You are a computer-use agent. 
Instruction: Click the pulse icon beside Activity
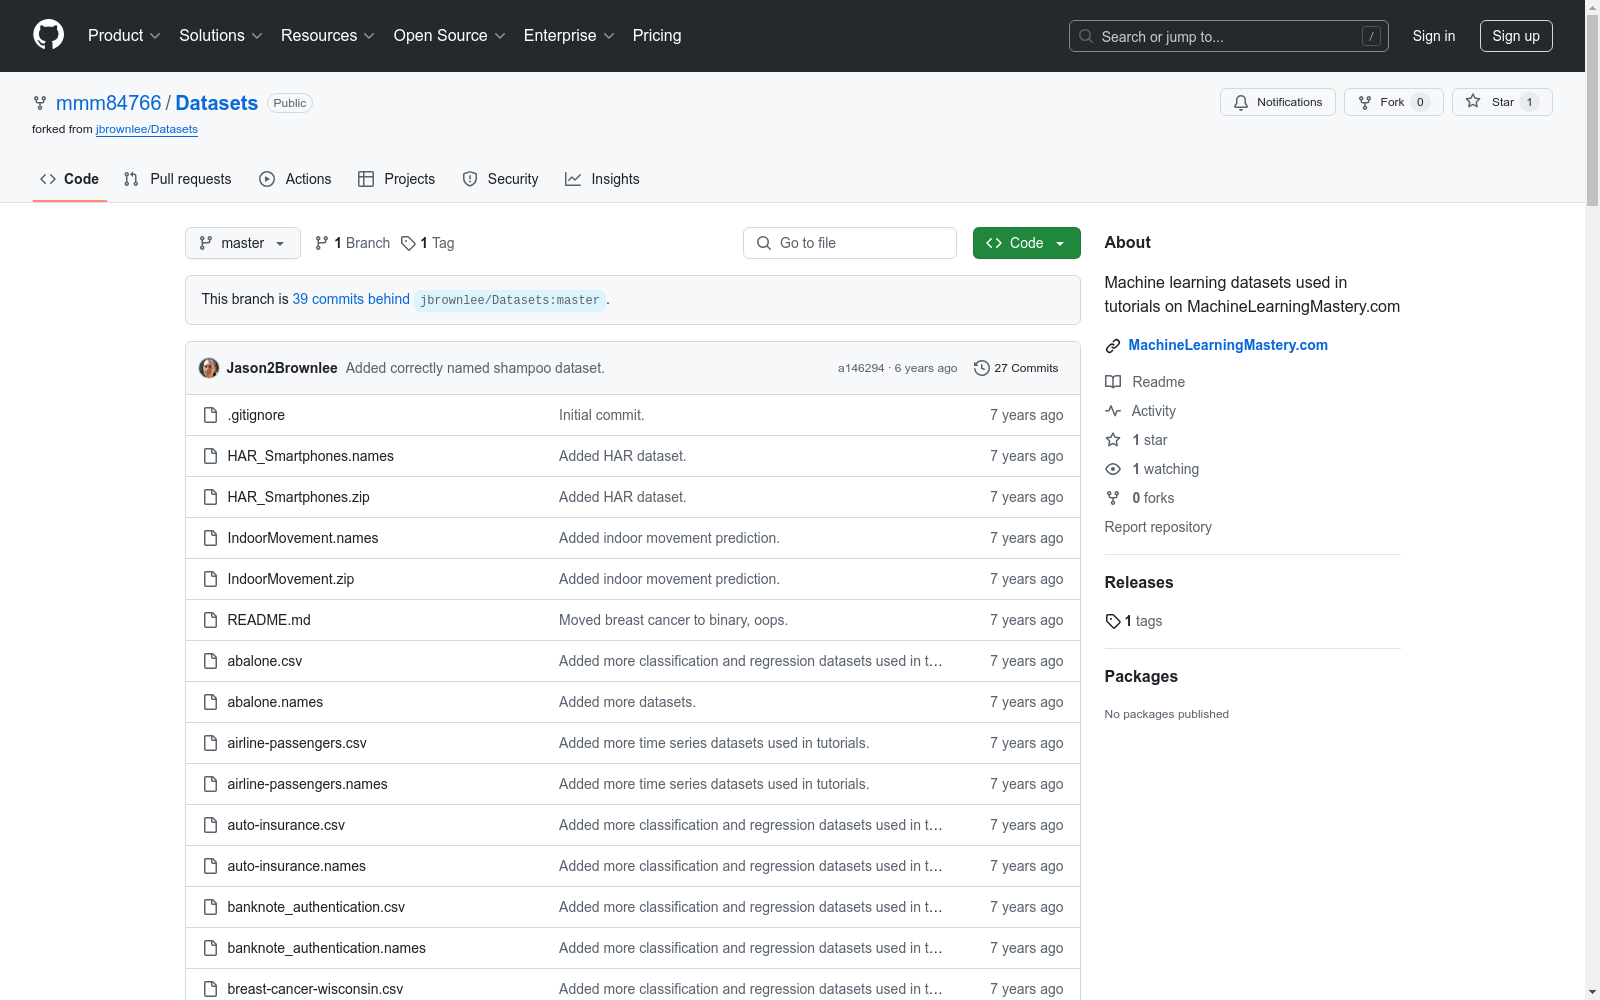pyautogui.click(x=1113, y=411)
